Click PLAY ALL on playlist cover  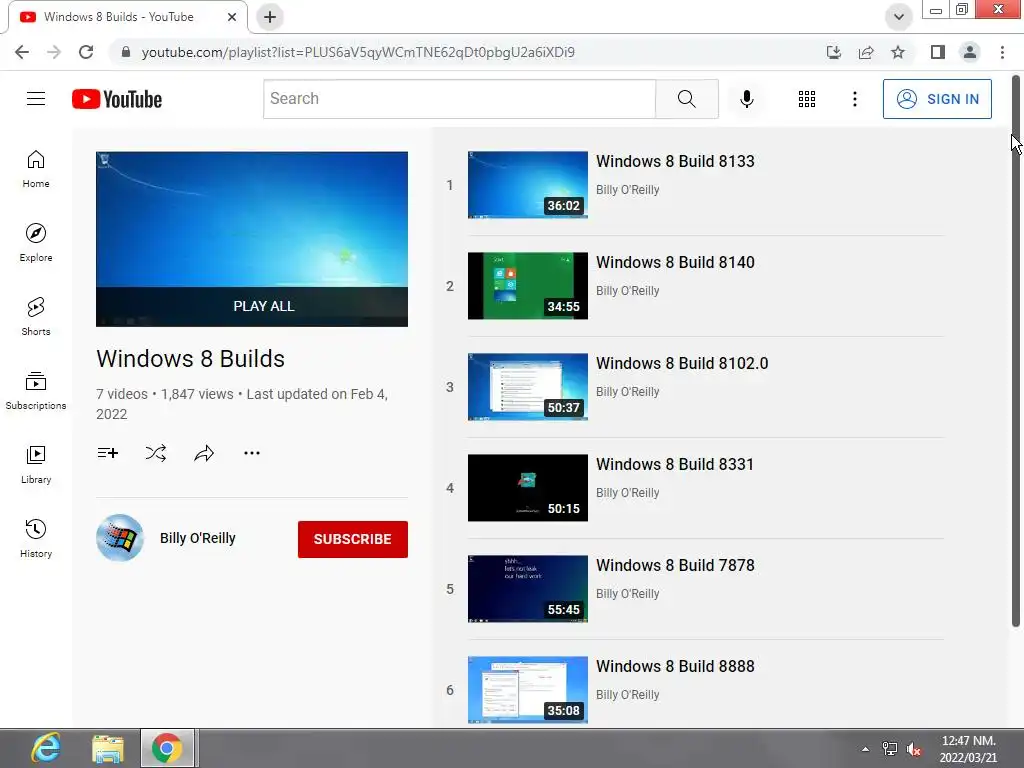(x=252, y=306)
